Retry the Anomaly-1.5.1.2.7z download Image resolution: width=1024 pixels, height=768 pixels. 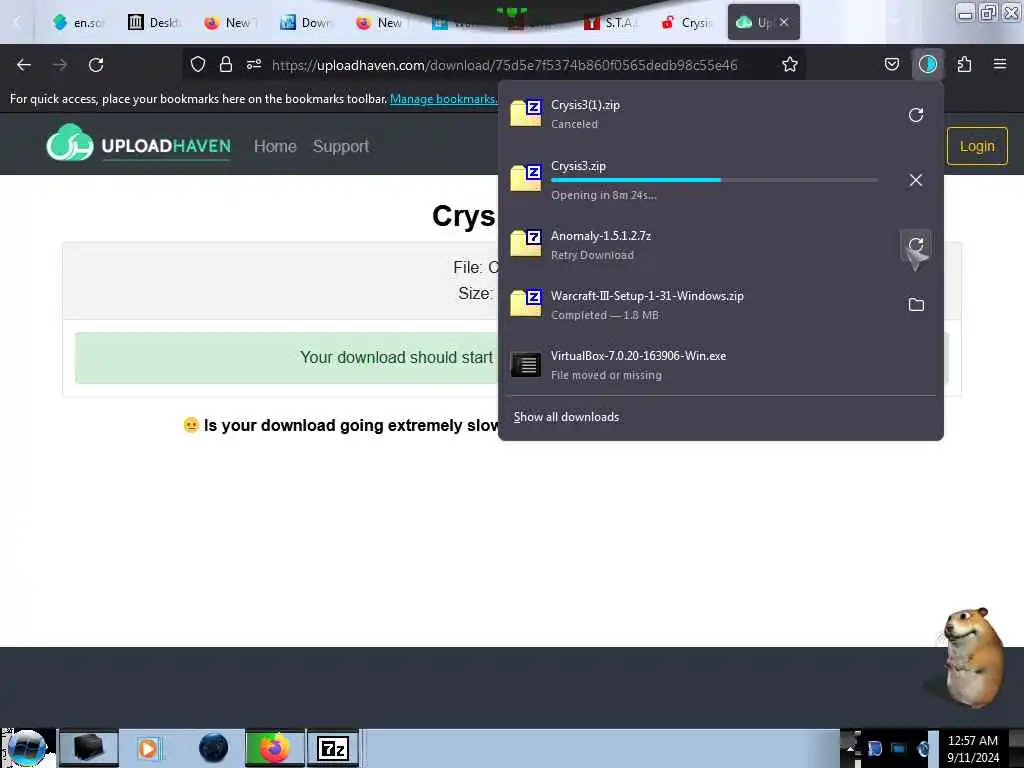pyautogui.click(x=916, y=245)
